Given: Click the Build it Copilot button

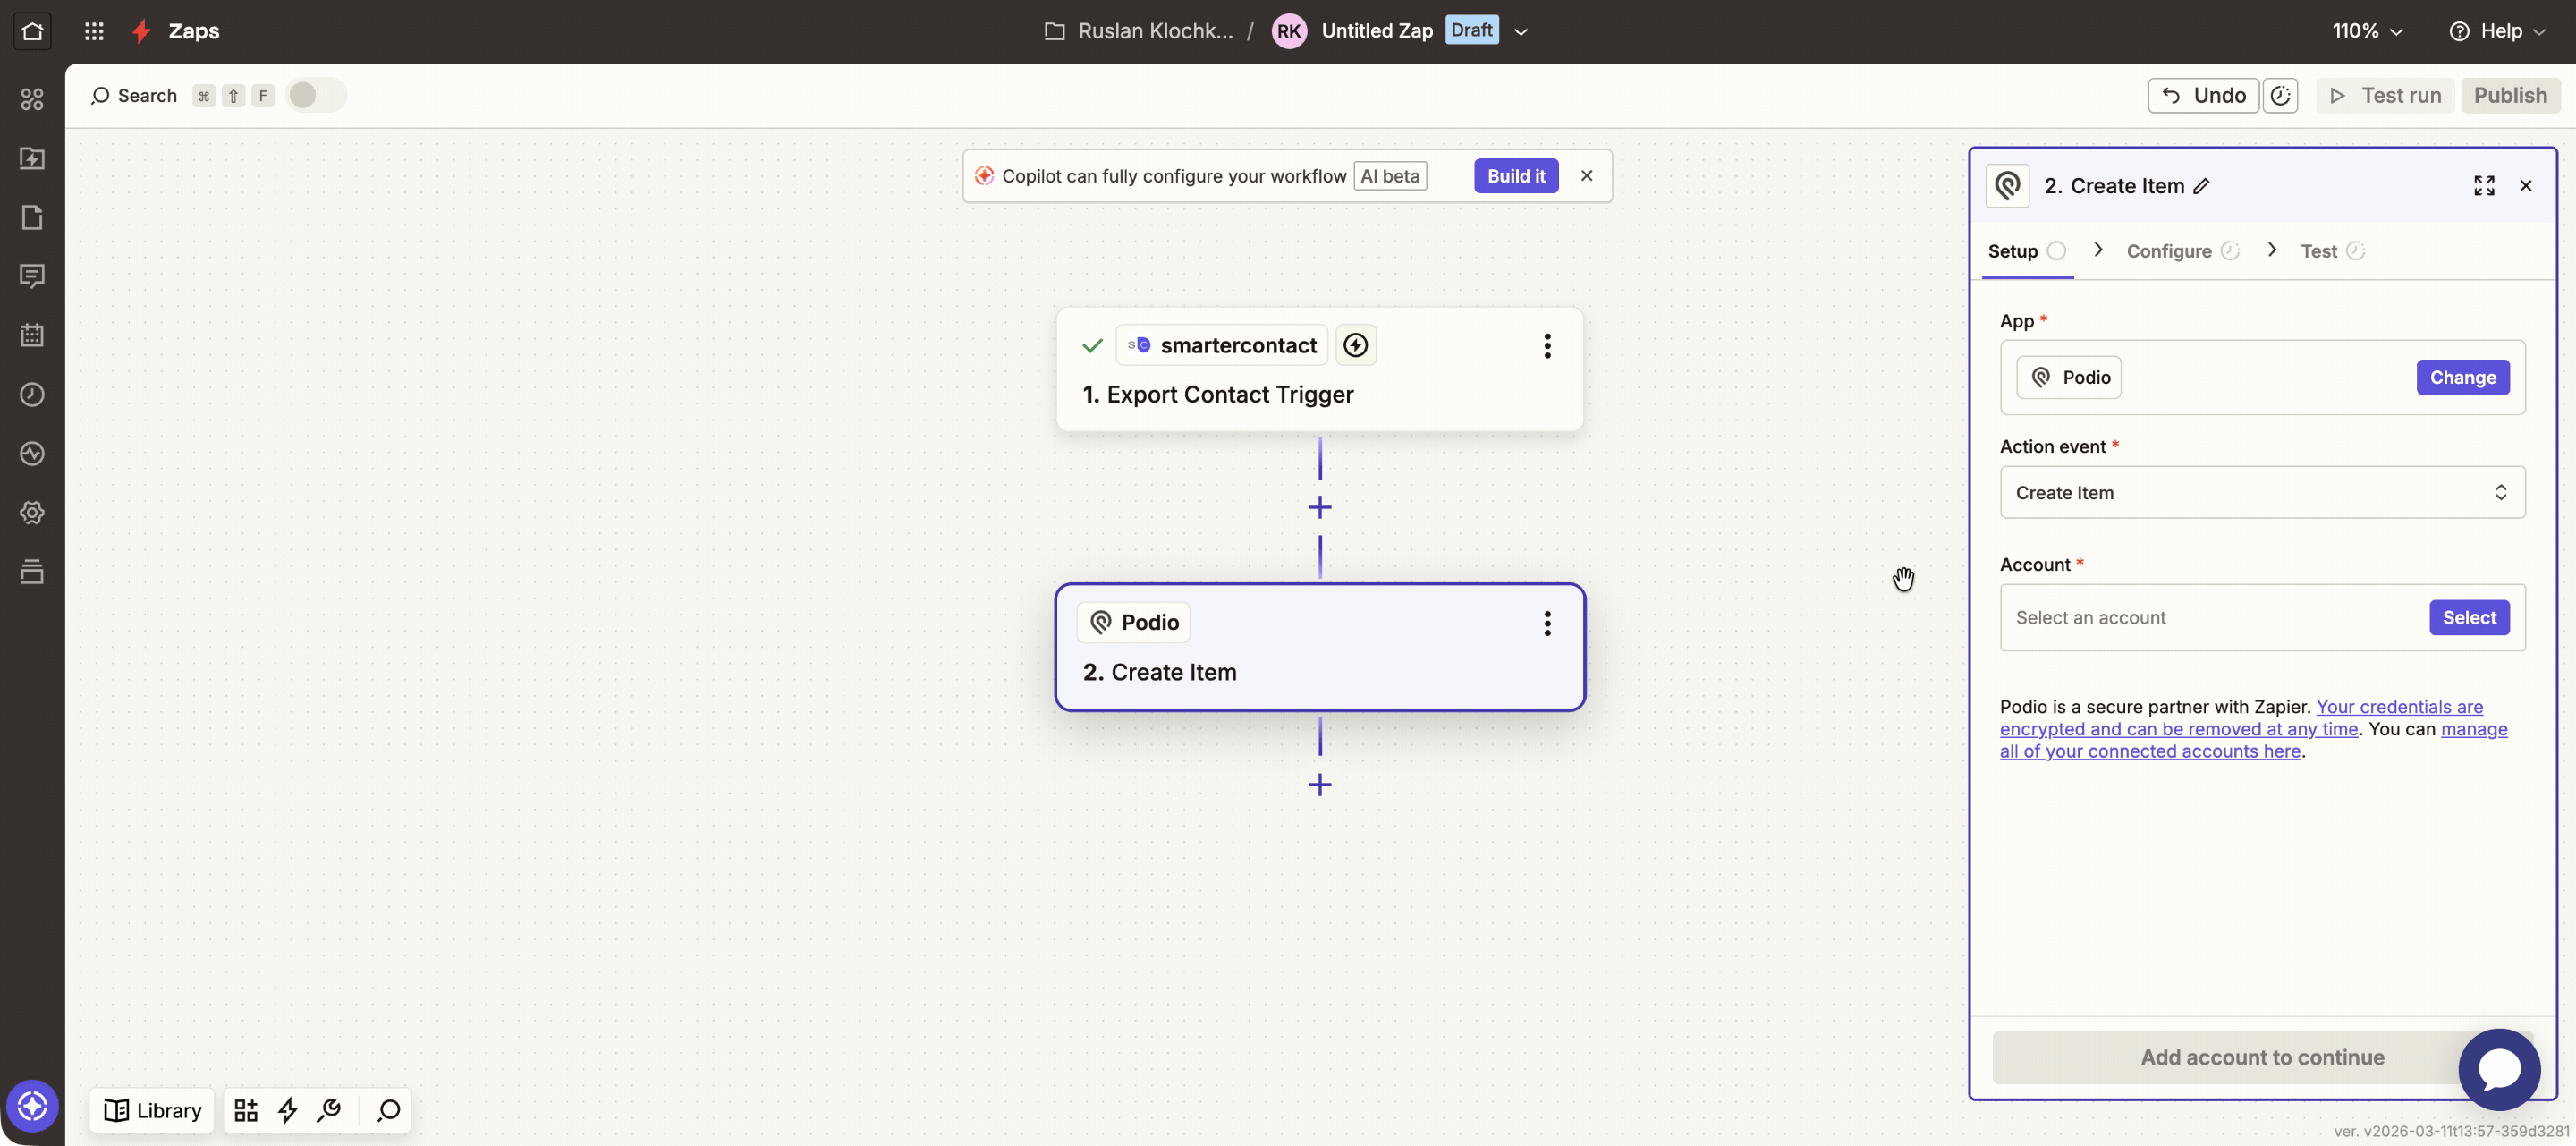Looking at the screenshot, I should (x=1515, y=175).
